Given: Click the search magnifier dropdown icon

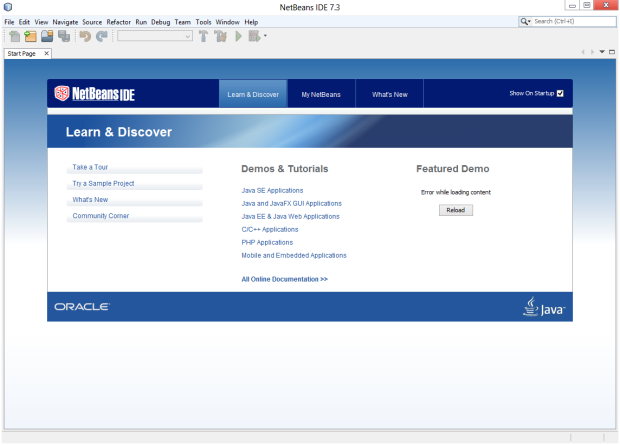Looking at the screenshot, I should click(x=525, y=21).
